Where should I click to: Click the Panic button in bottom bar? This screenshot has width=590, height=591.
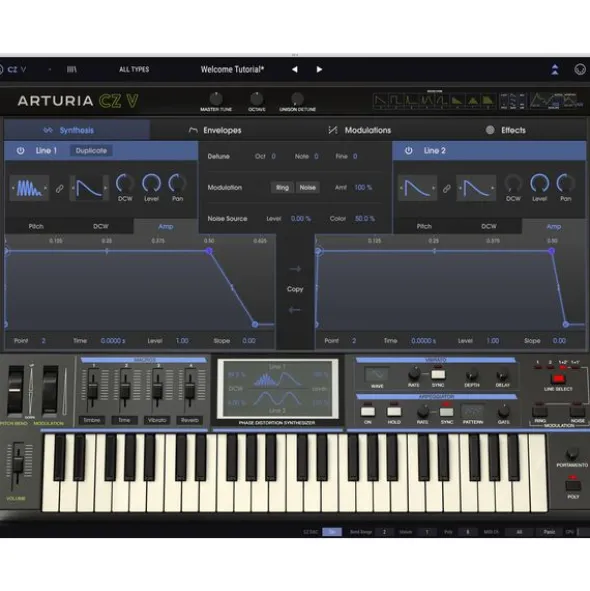click(549, 532)
